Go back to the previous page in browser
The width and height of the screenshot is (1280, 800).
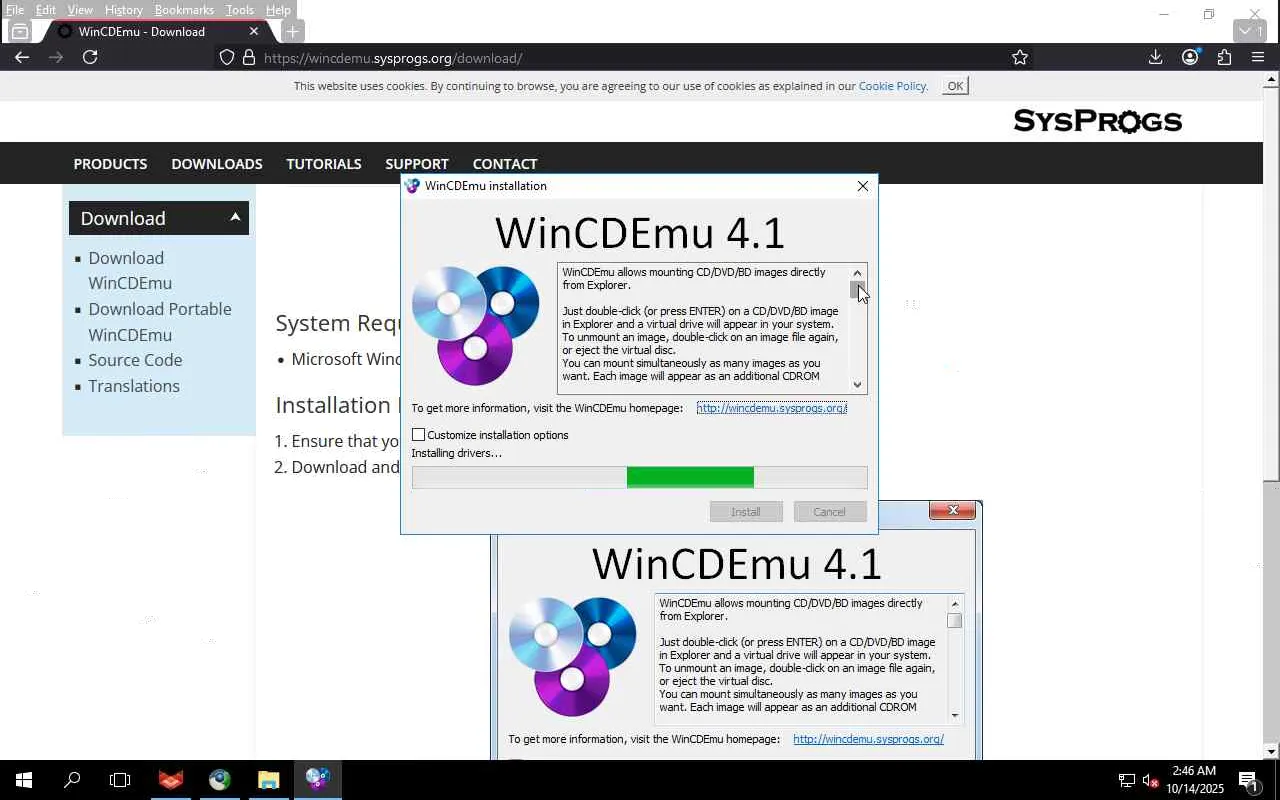(x=22, y=57)
